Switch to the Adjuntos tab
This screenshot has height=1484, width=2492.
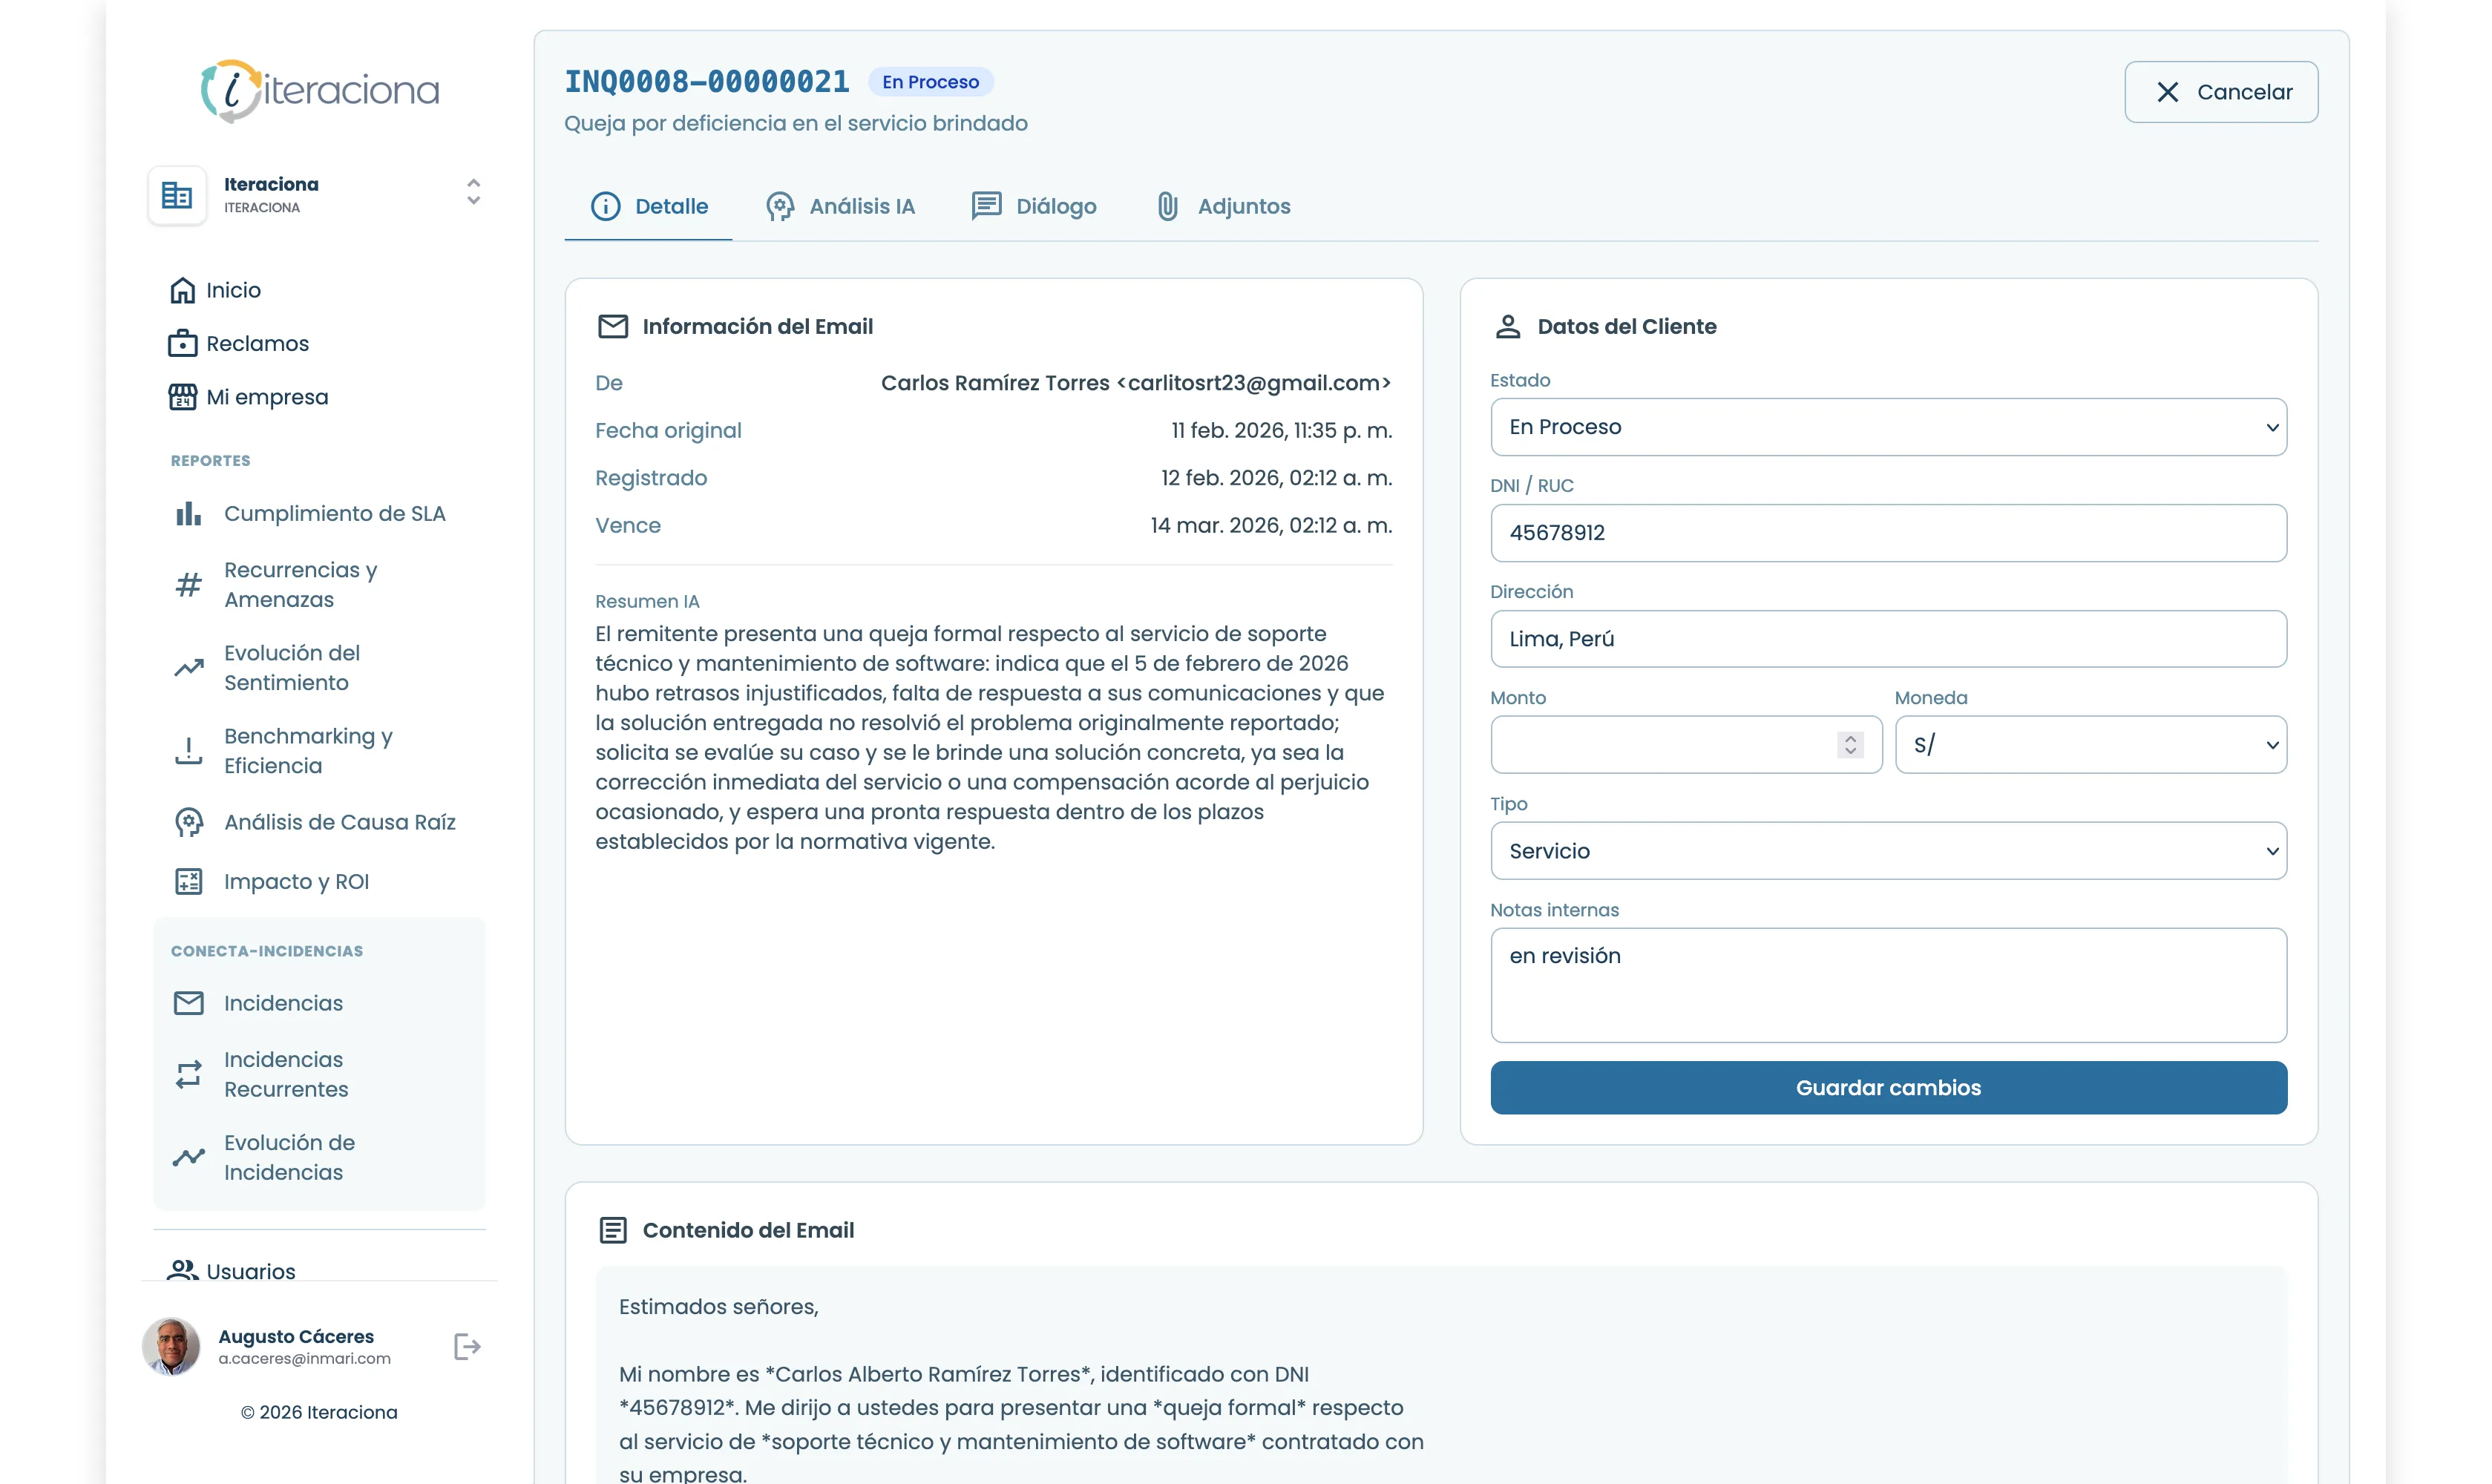pos(1222,206)
